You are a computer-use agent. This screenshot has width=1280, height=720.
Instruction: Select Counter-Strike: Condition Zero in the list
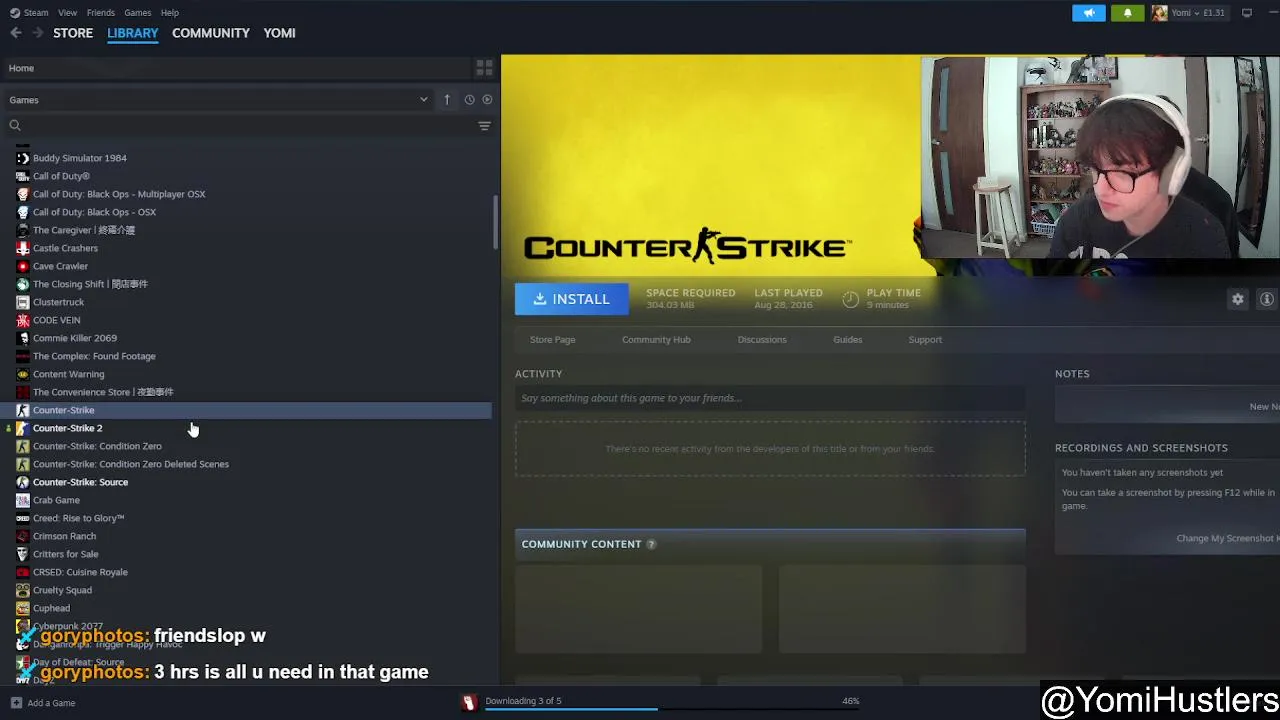coord(97,446)
